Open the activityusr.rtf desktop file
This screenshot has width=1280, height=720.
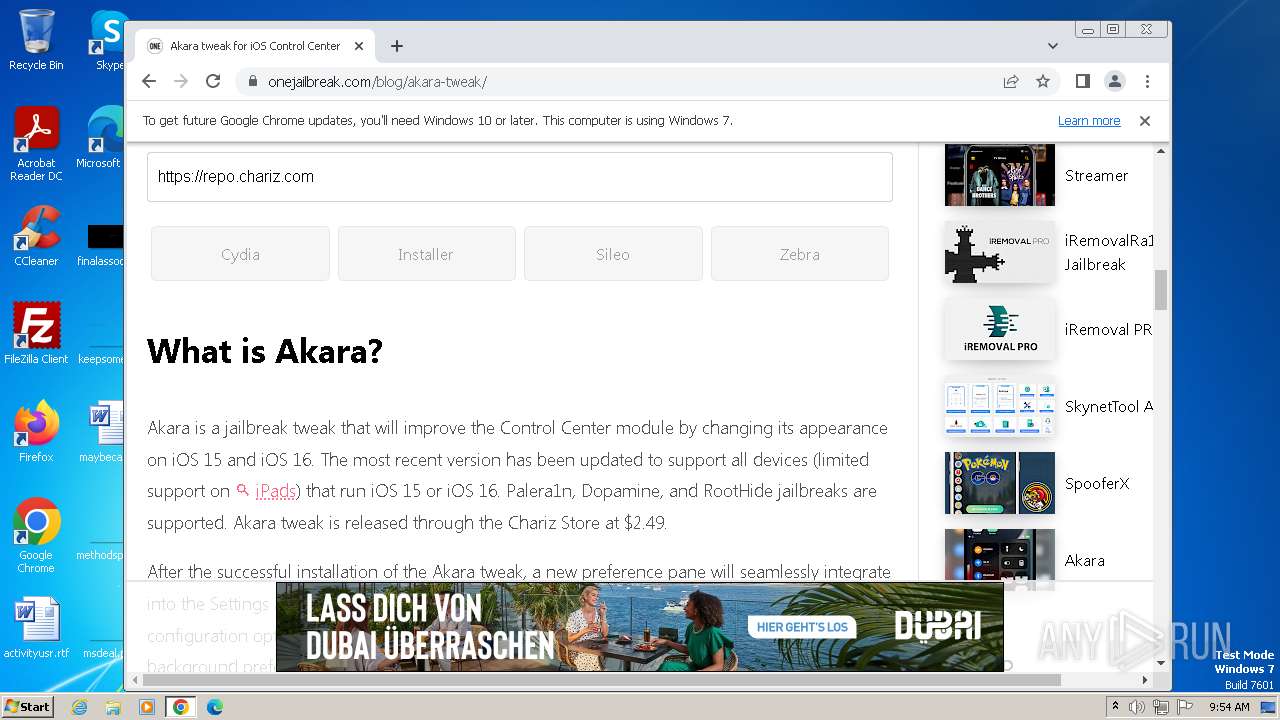[36, 628]
